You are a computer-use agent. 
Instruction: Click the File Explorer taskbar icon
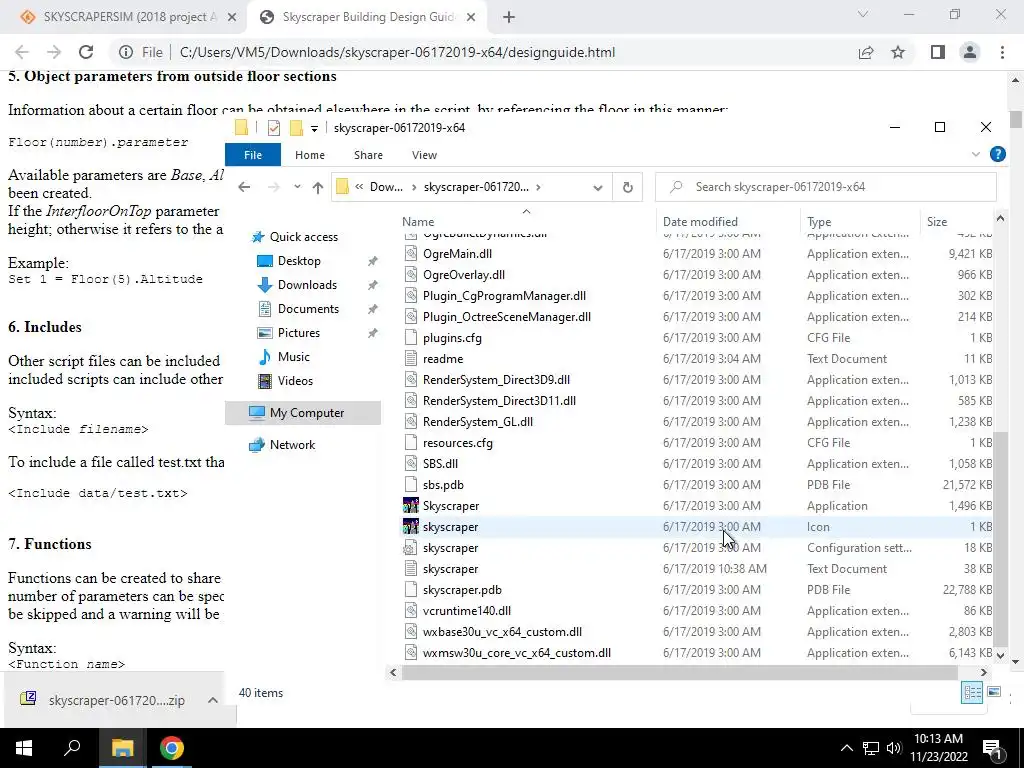pyautogui.click(x=122, y=748)
